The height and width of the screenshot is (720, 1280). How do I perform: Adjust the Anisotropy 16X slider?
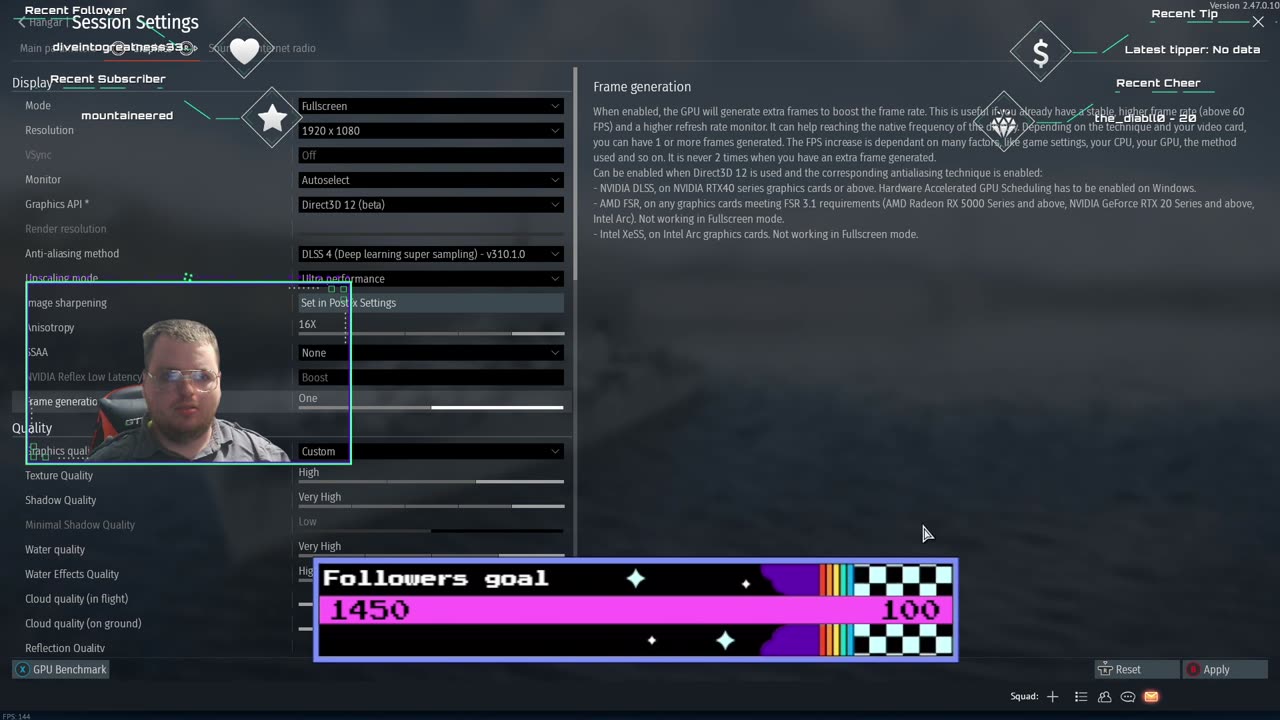(431, 333)
